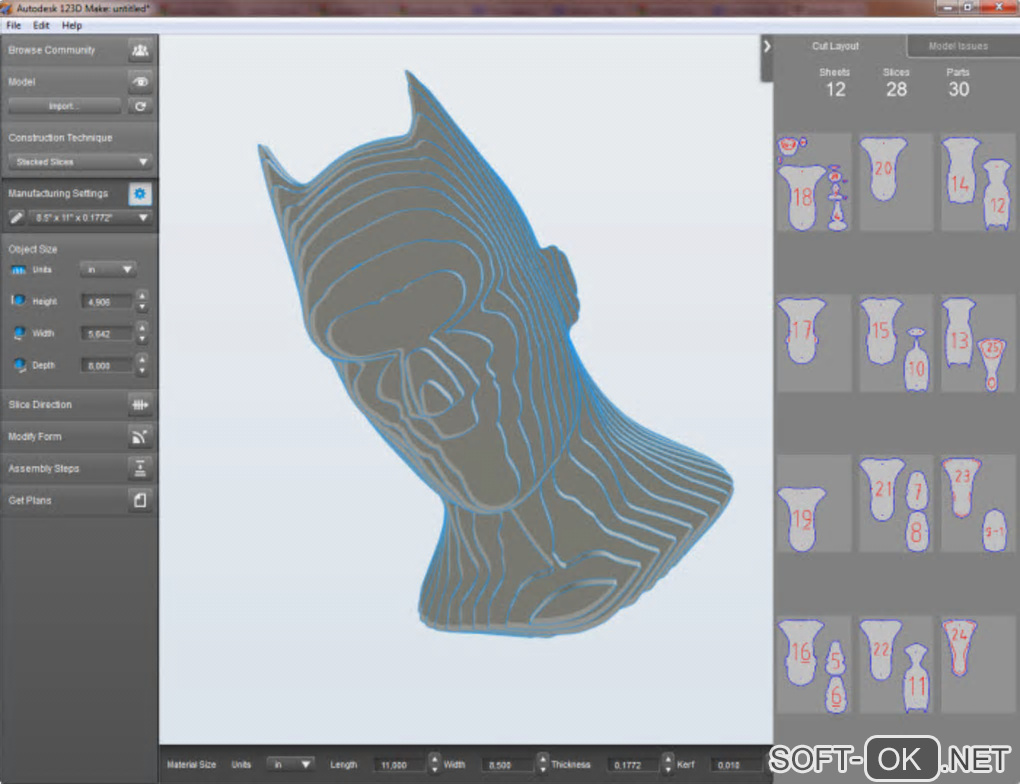This screenshot has height=784, width=1020.
Task: Click the Get Plans label
Action: (x=29, y=500)
